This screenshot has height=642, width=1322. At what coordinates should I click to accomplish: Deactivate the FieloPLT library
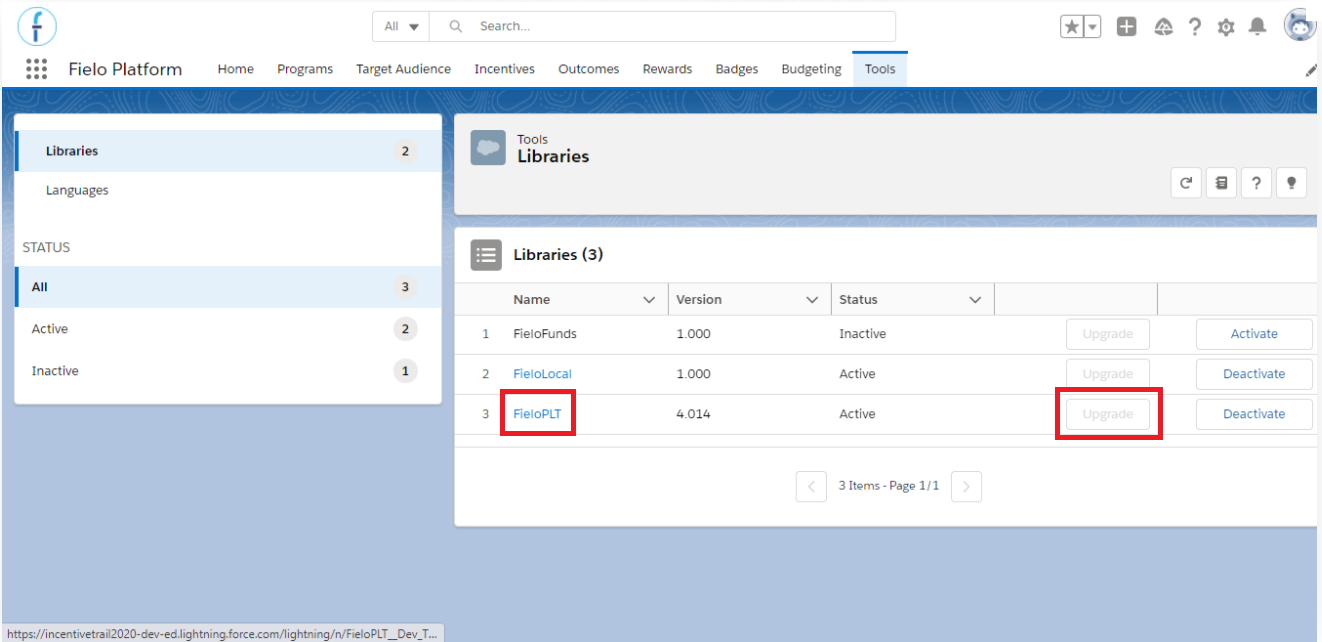pyautogui.click(x=1254, y=414)
